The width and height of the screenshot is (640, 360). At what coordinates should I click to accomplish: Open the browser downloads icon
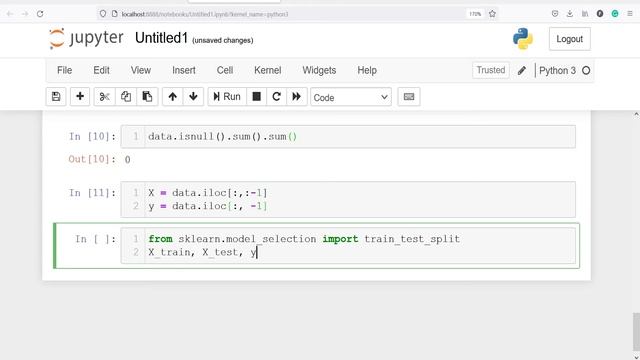(570, 14)
